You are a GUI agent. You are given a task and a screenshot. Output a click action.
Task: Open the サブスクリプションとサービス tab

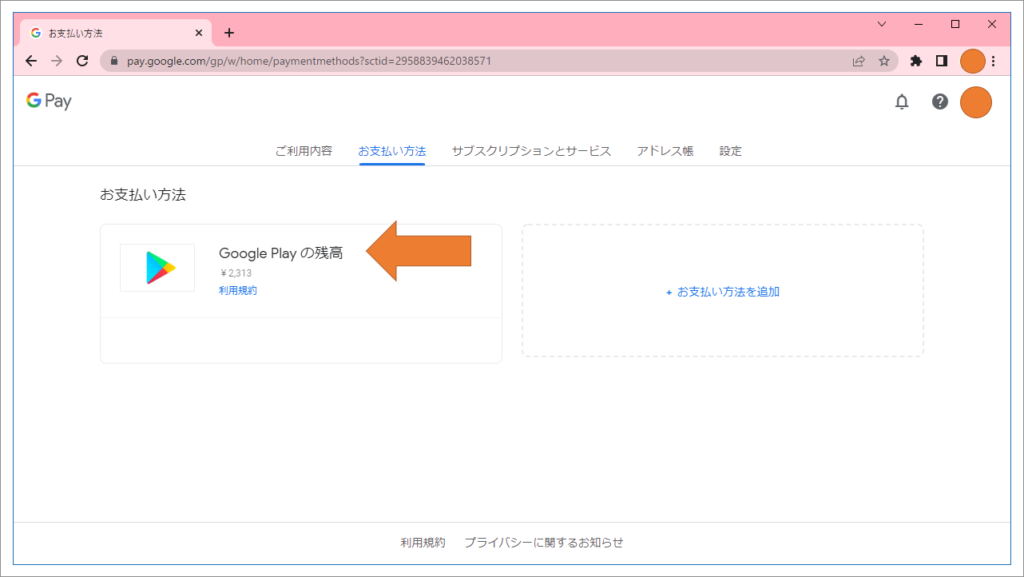click(532, 150)
